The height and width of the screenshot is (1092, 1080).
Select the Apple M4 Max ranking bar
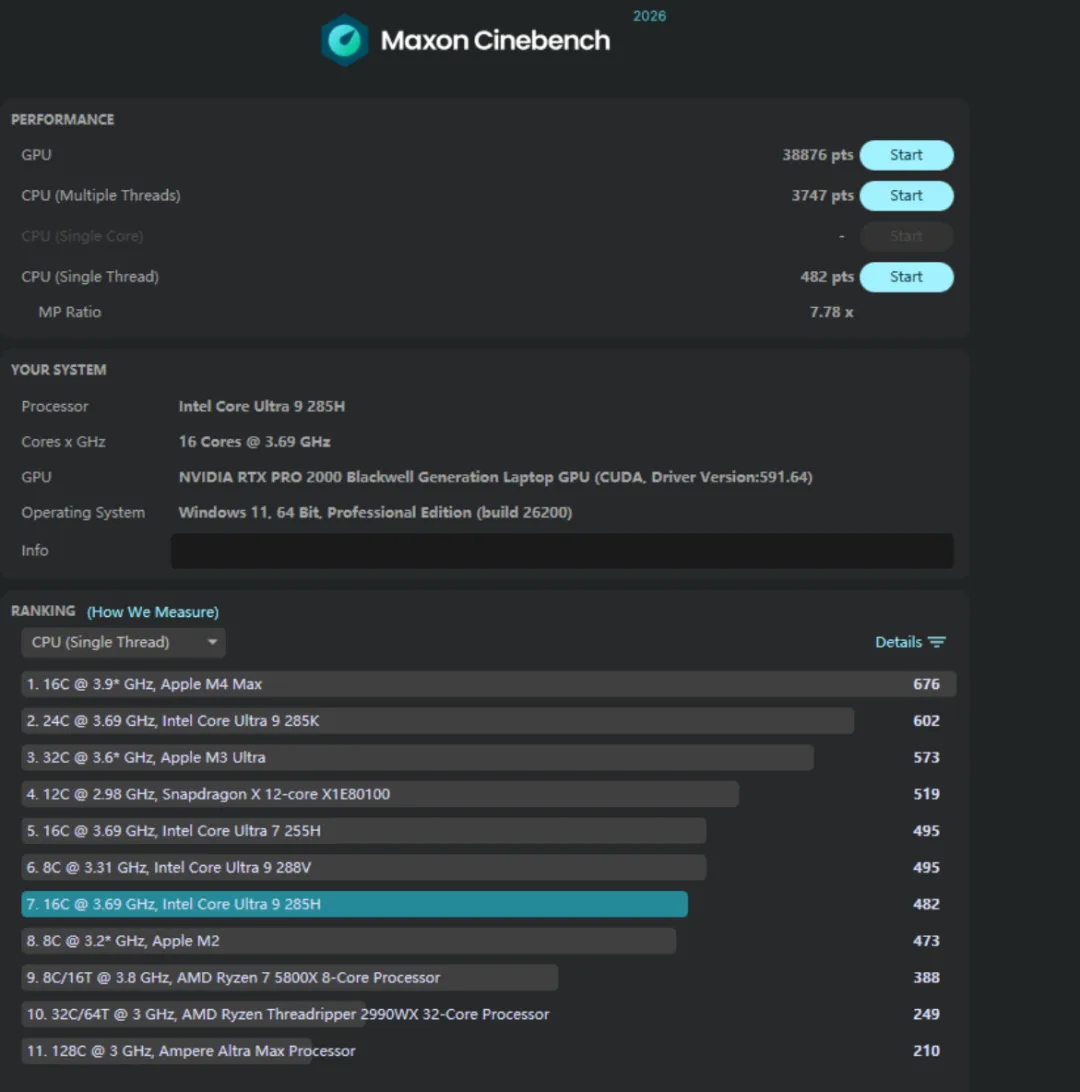coord(488,684)
